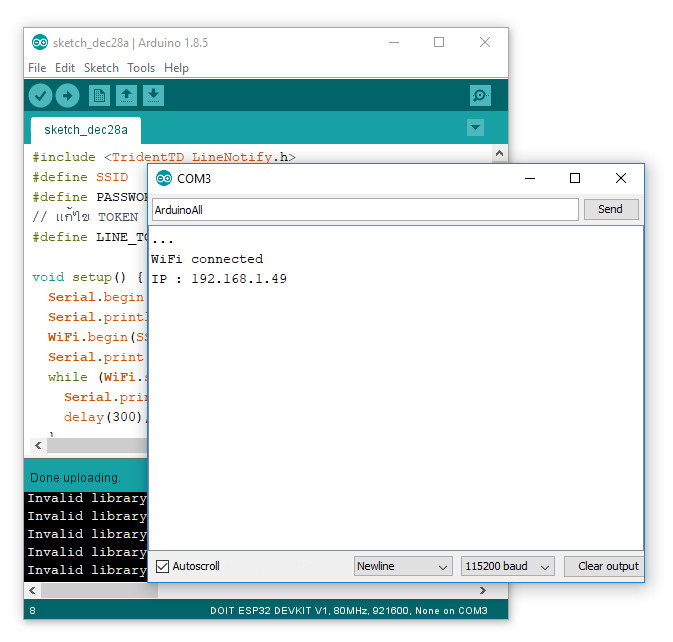Screen dimensions: 673x642
Task: Click the serial input field containing ArduinoAll
Action: pyautogui.click(x=365, y=210)
